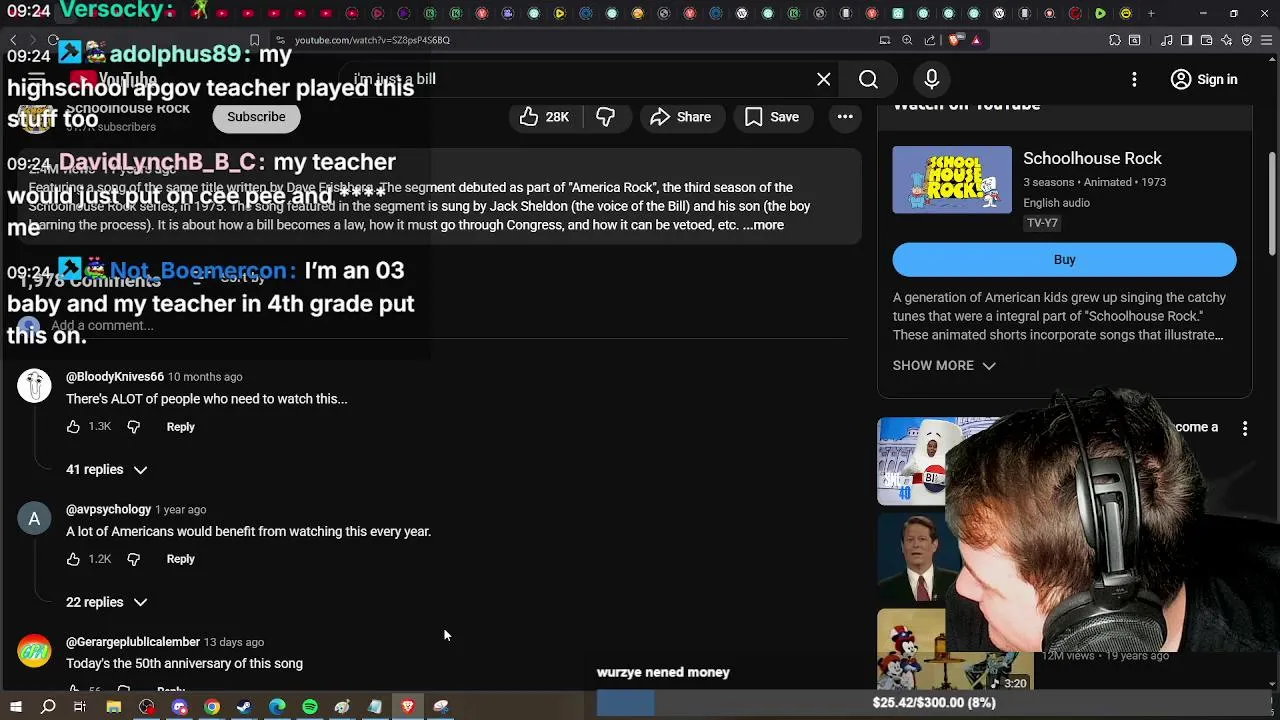Switch to the tab with green play favicon

[x=1100, y=14]
